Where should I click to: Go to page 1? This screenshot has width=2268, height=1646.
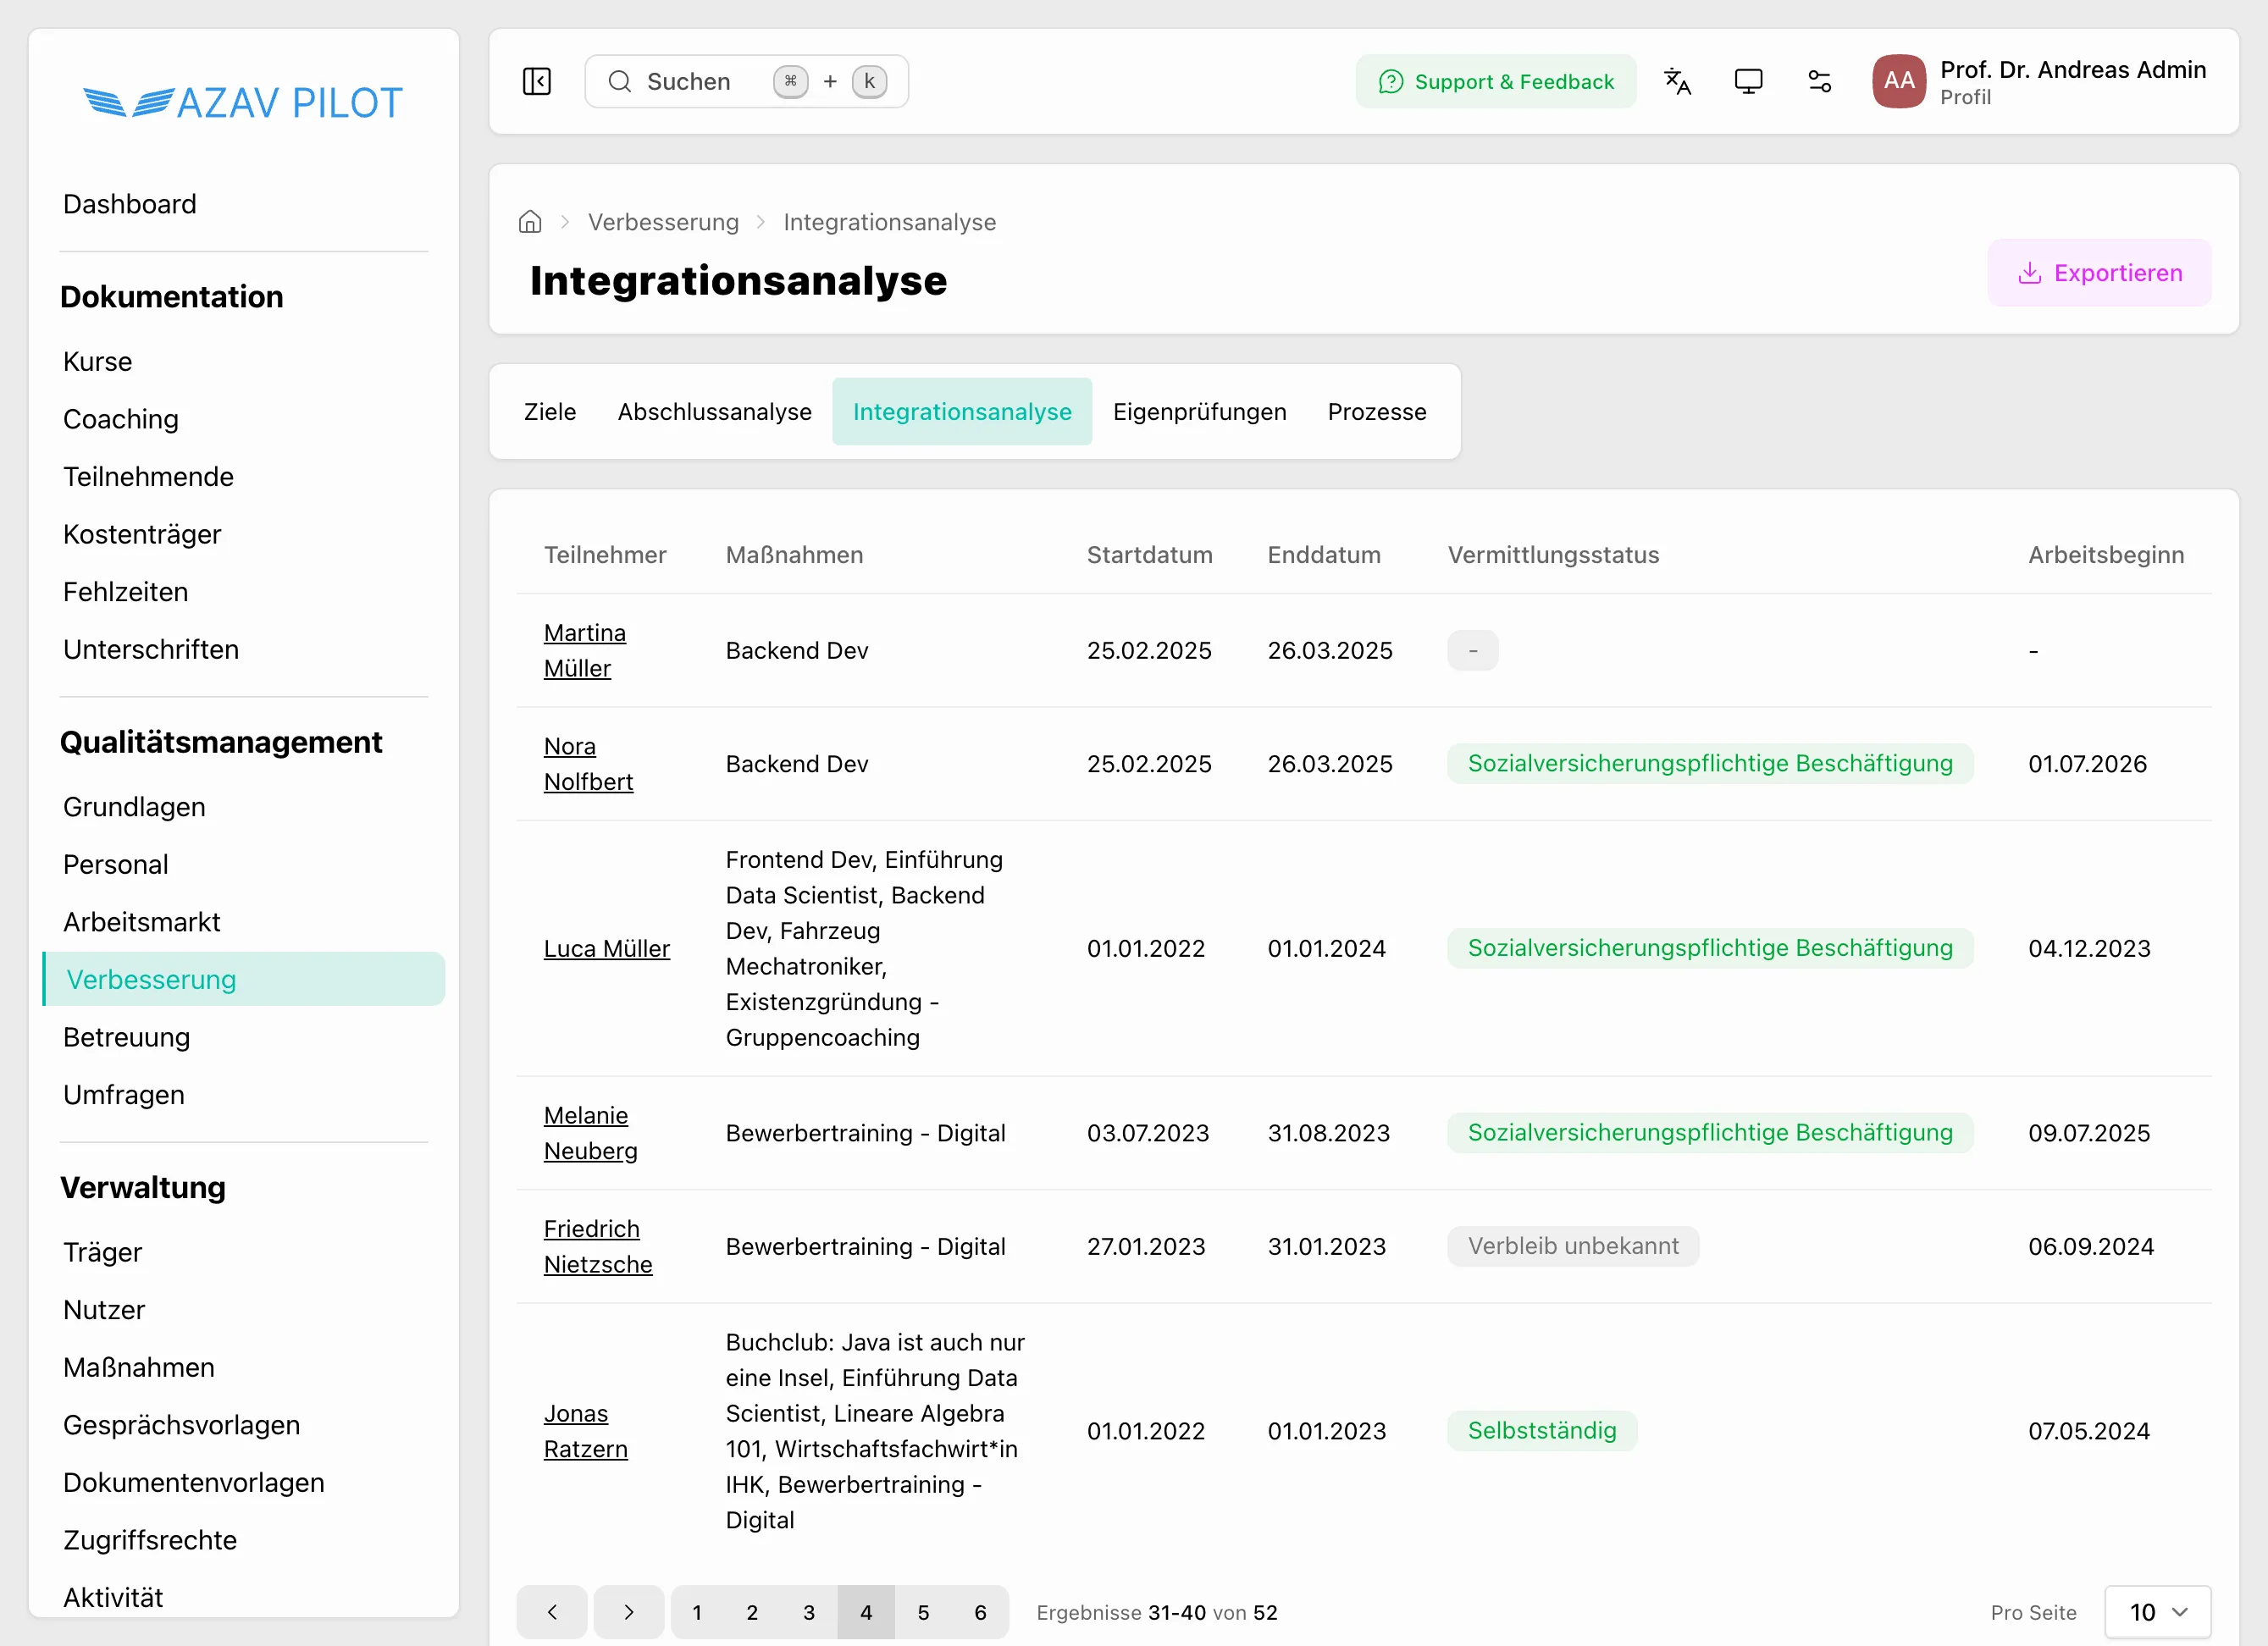point(697,1612)
